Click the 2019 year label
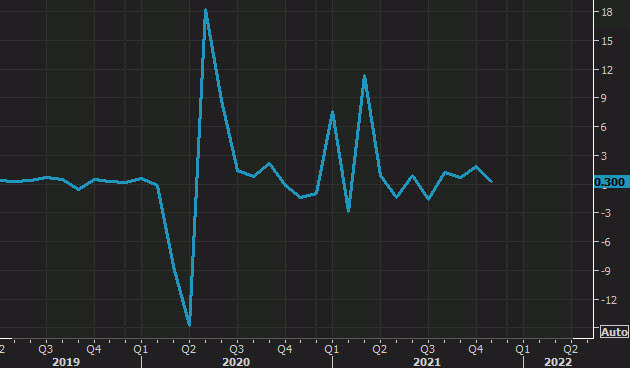This screenshot has height=368, width=630. (66, 362)
